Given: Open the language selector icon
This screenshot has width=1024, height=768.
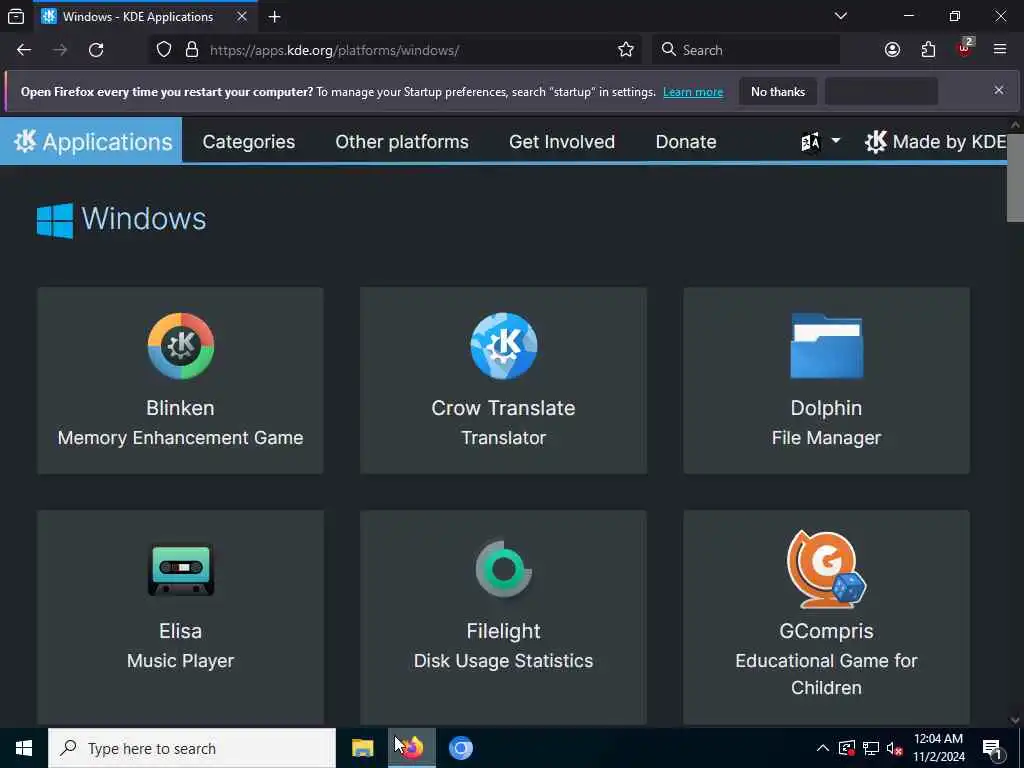Looking at the screenshot, I should pyautogui.click(x=819, y=142).
